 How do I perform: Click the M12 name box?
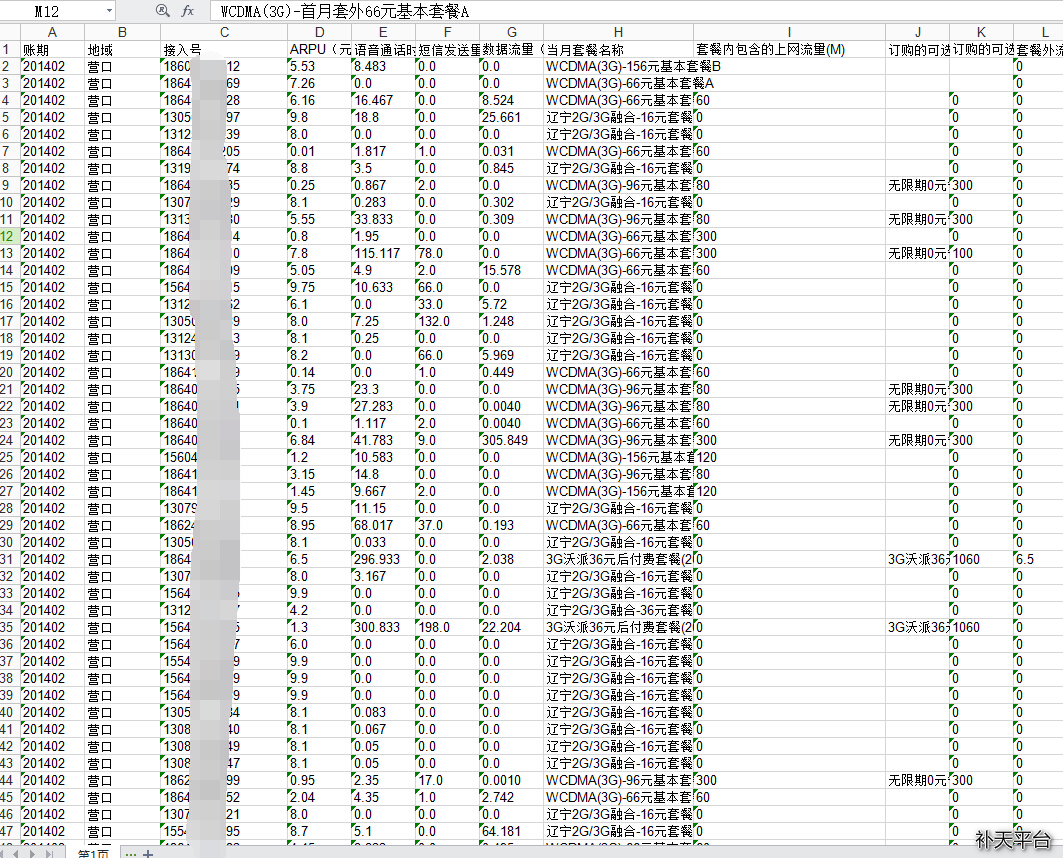point(50,11)
